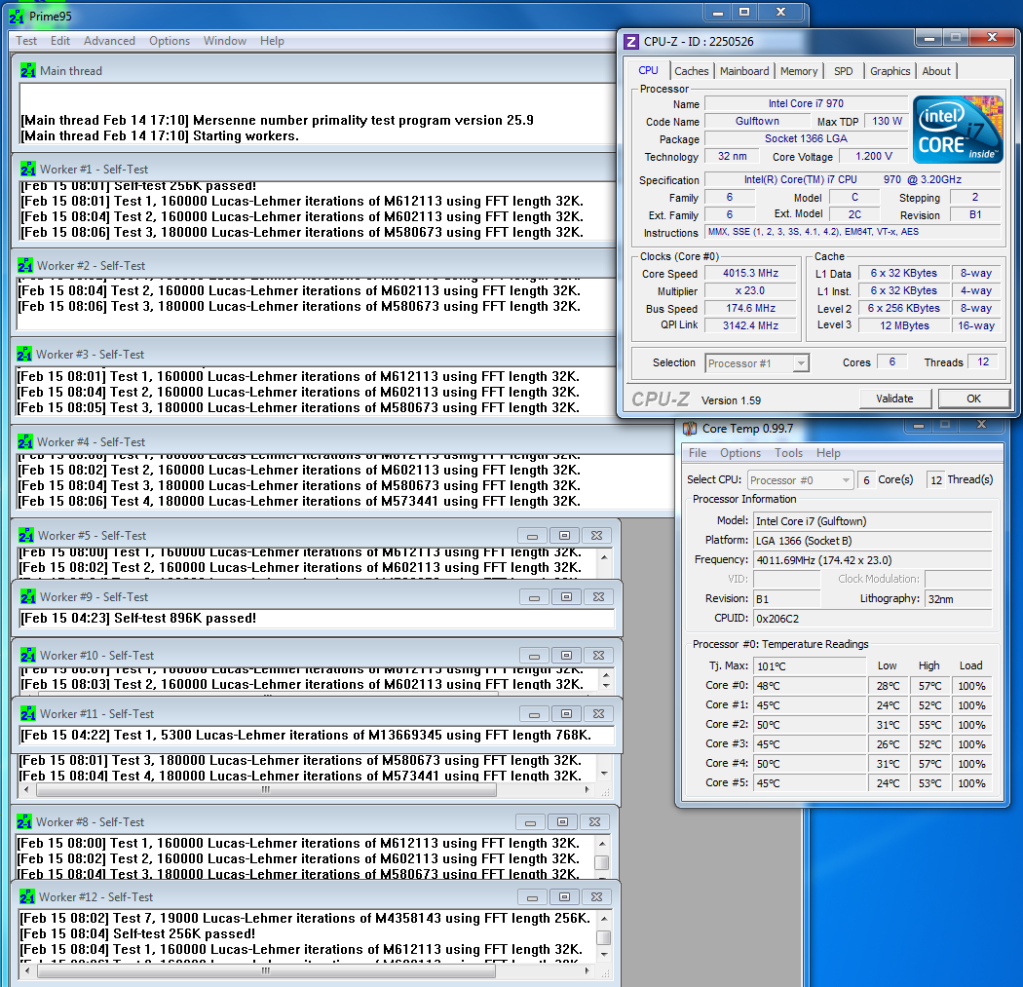Click the Main thread window icon

click(x=28, y=70)
